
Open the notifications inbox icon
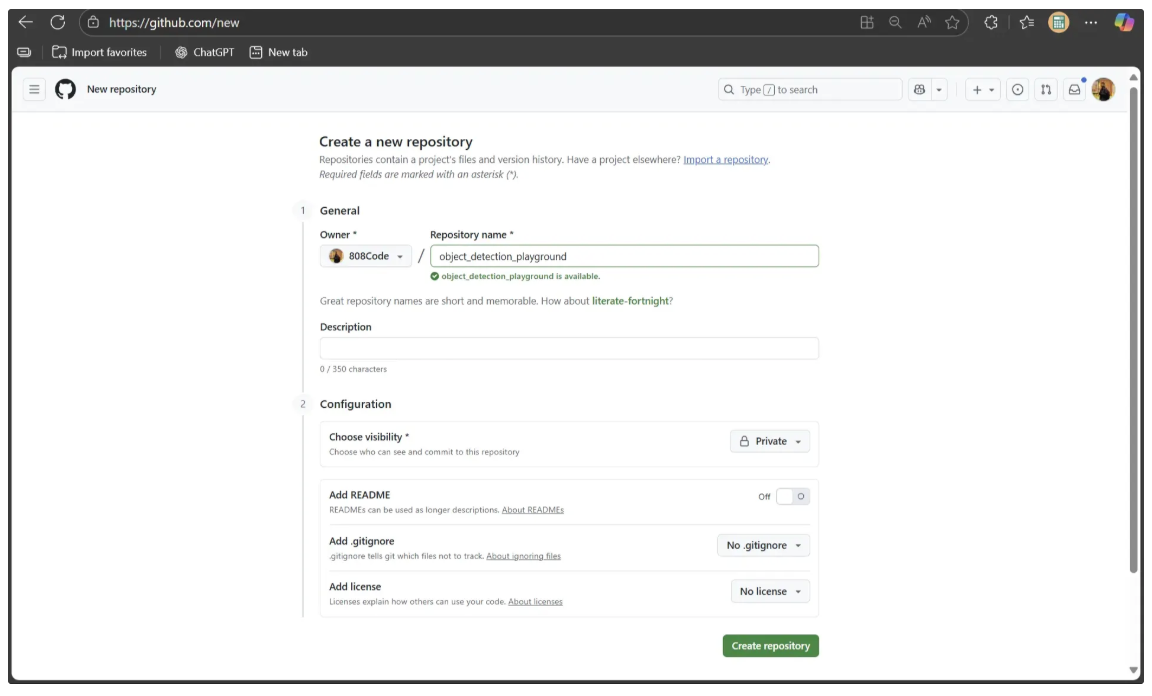coord(1074,90)
